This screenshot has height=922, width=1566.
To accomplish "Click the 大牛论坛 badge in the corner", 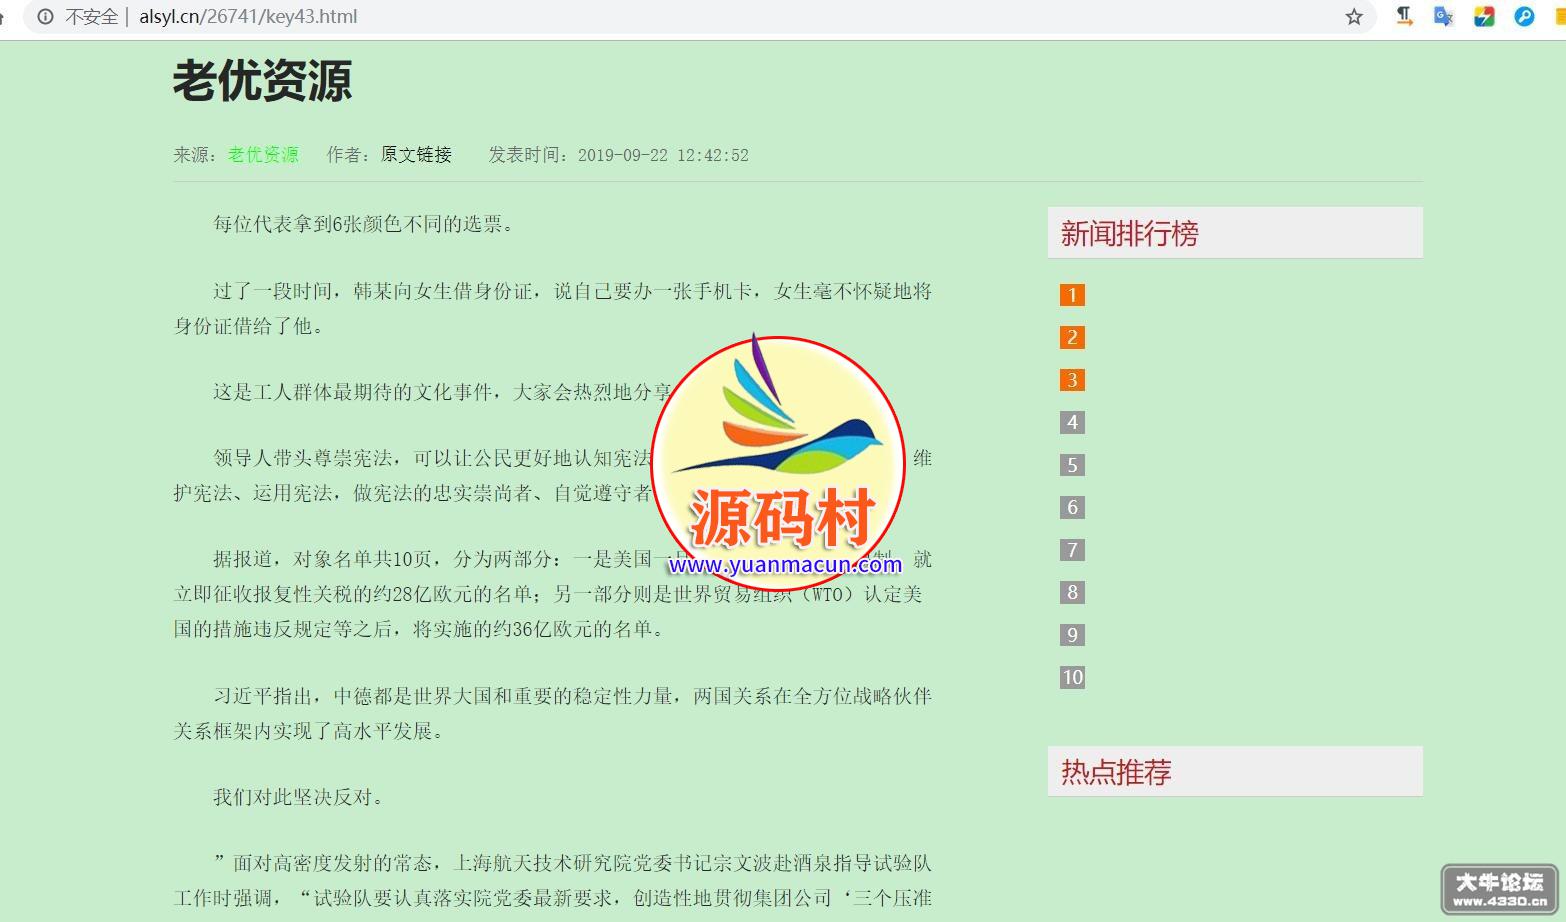I will point(1499,888).
